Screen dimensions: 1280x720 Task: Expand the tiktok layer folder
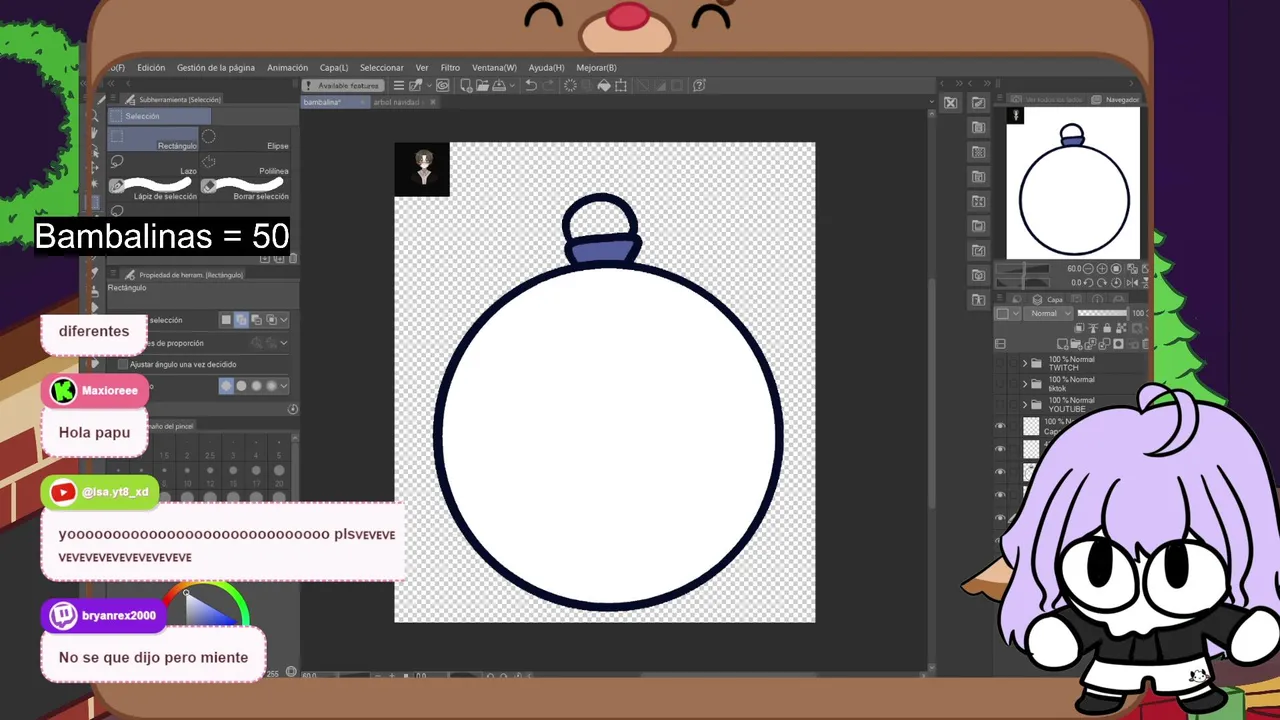pyautogui.click(x=1025, y=383)
